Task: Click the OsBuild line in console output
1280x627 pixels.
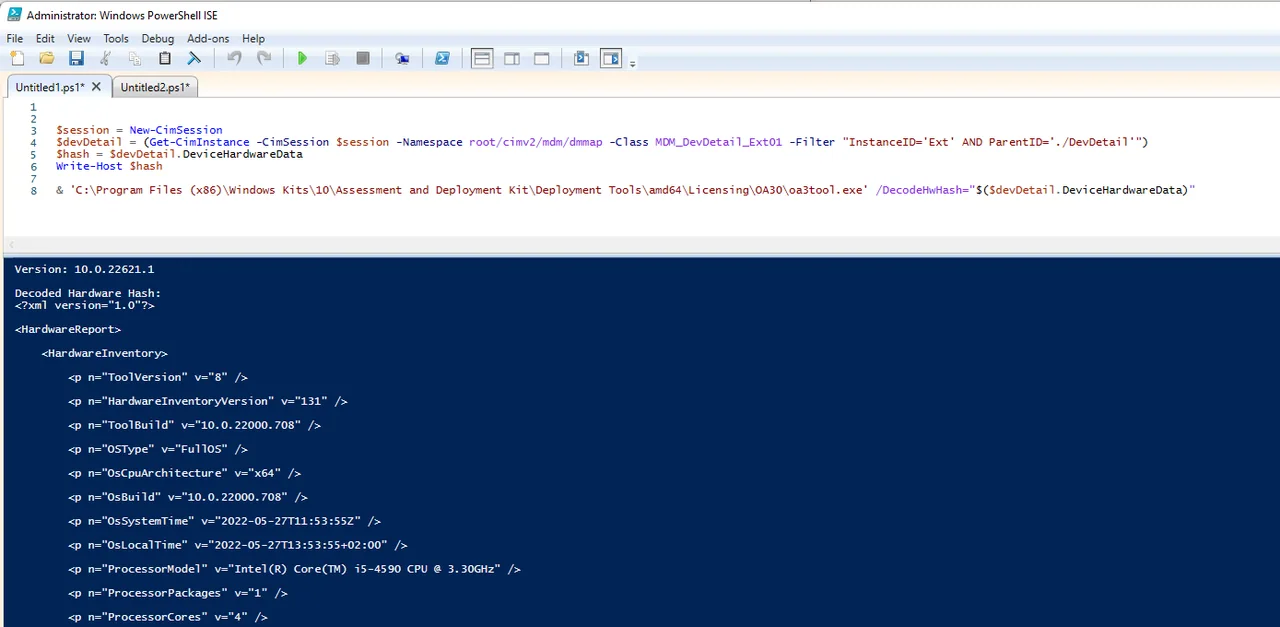Action: tap(188, 497)
